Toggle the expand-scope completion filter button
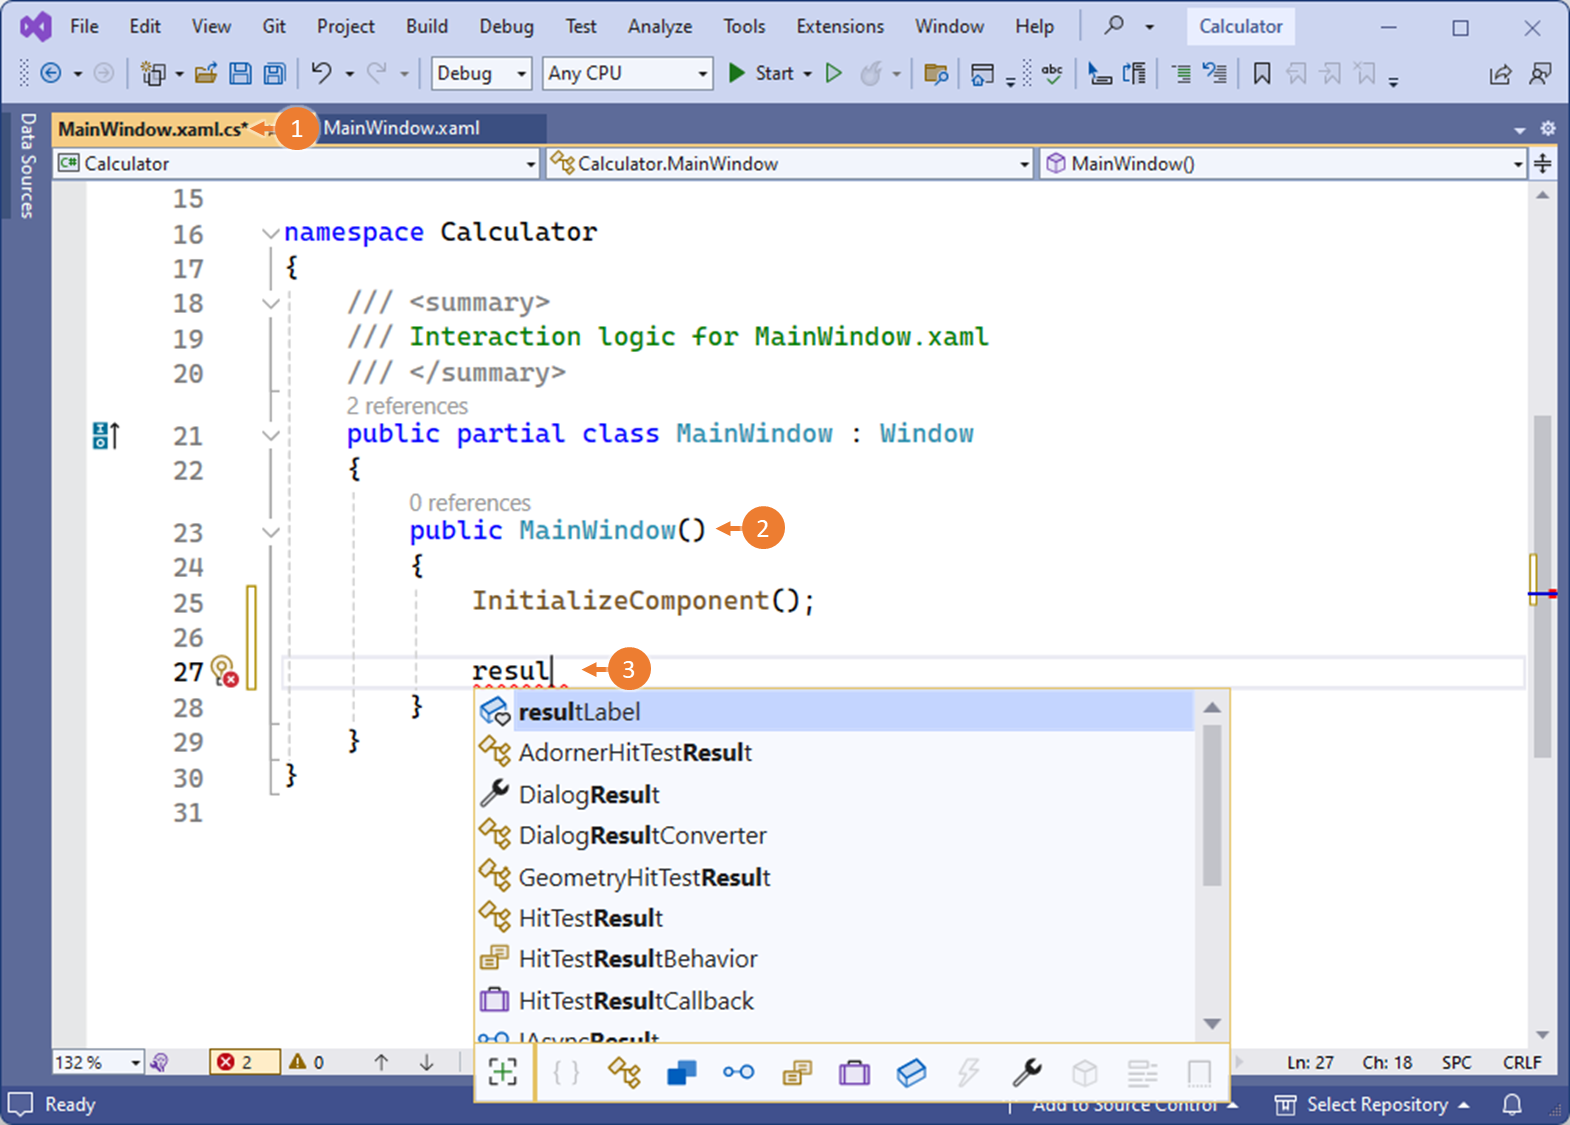The height and width of the screenshot is (1125, 1570). 503,1072
